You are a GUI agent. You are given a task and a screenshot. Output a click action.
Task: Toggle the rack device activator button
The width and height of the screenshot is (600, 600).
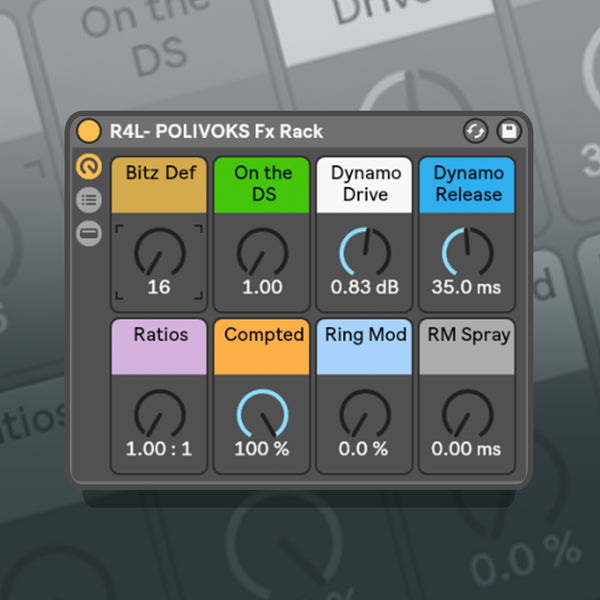[88, 131]
